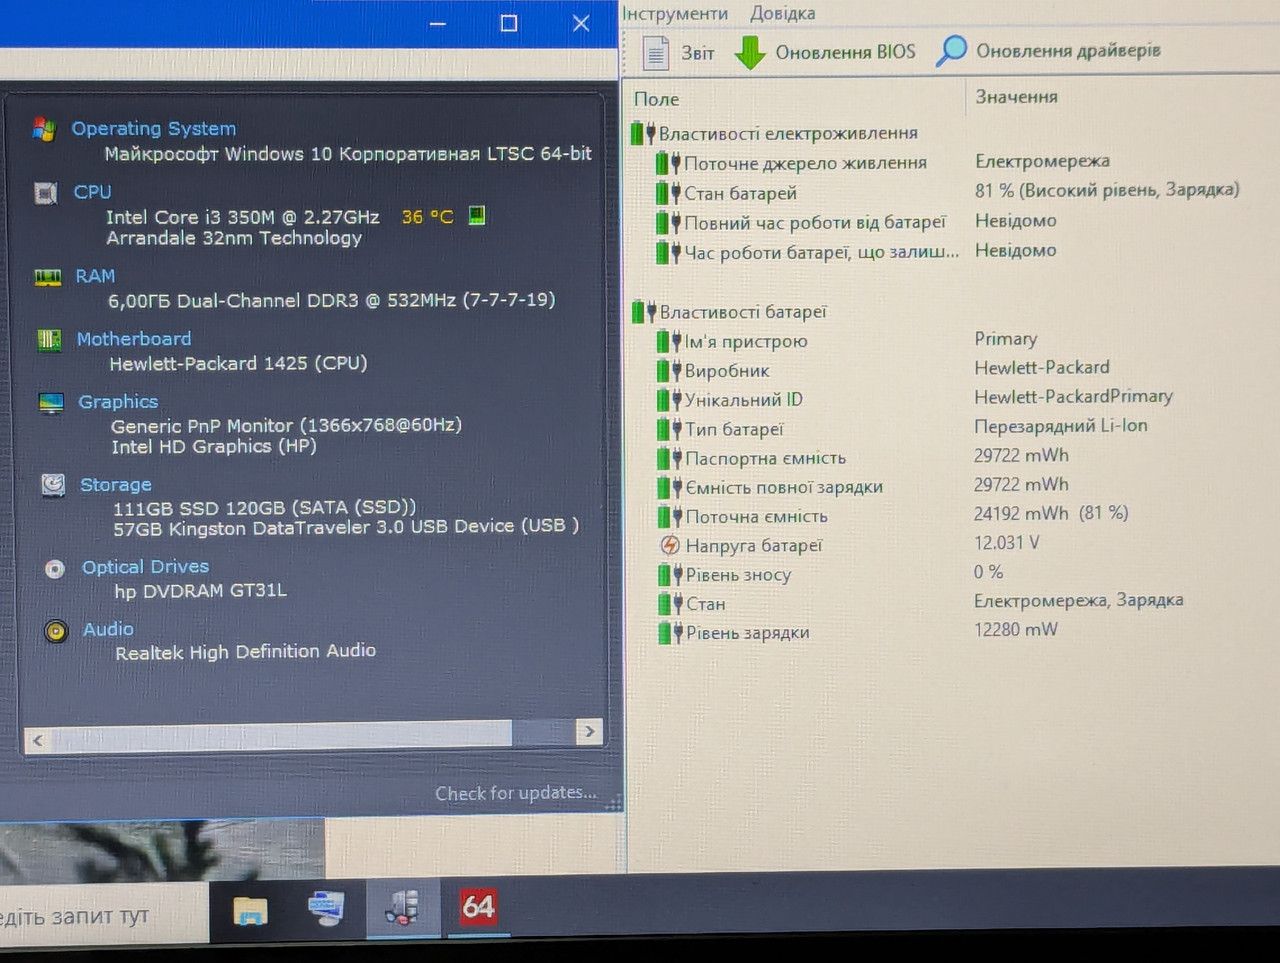Click the horizontal scrollbar right arrow in Speccy
The image size is (1280, 963).
coord(589,731)
